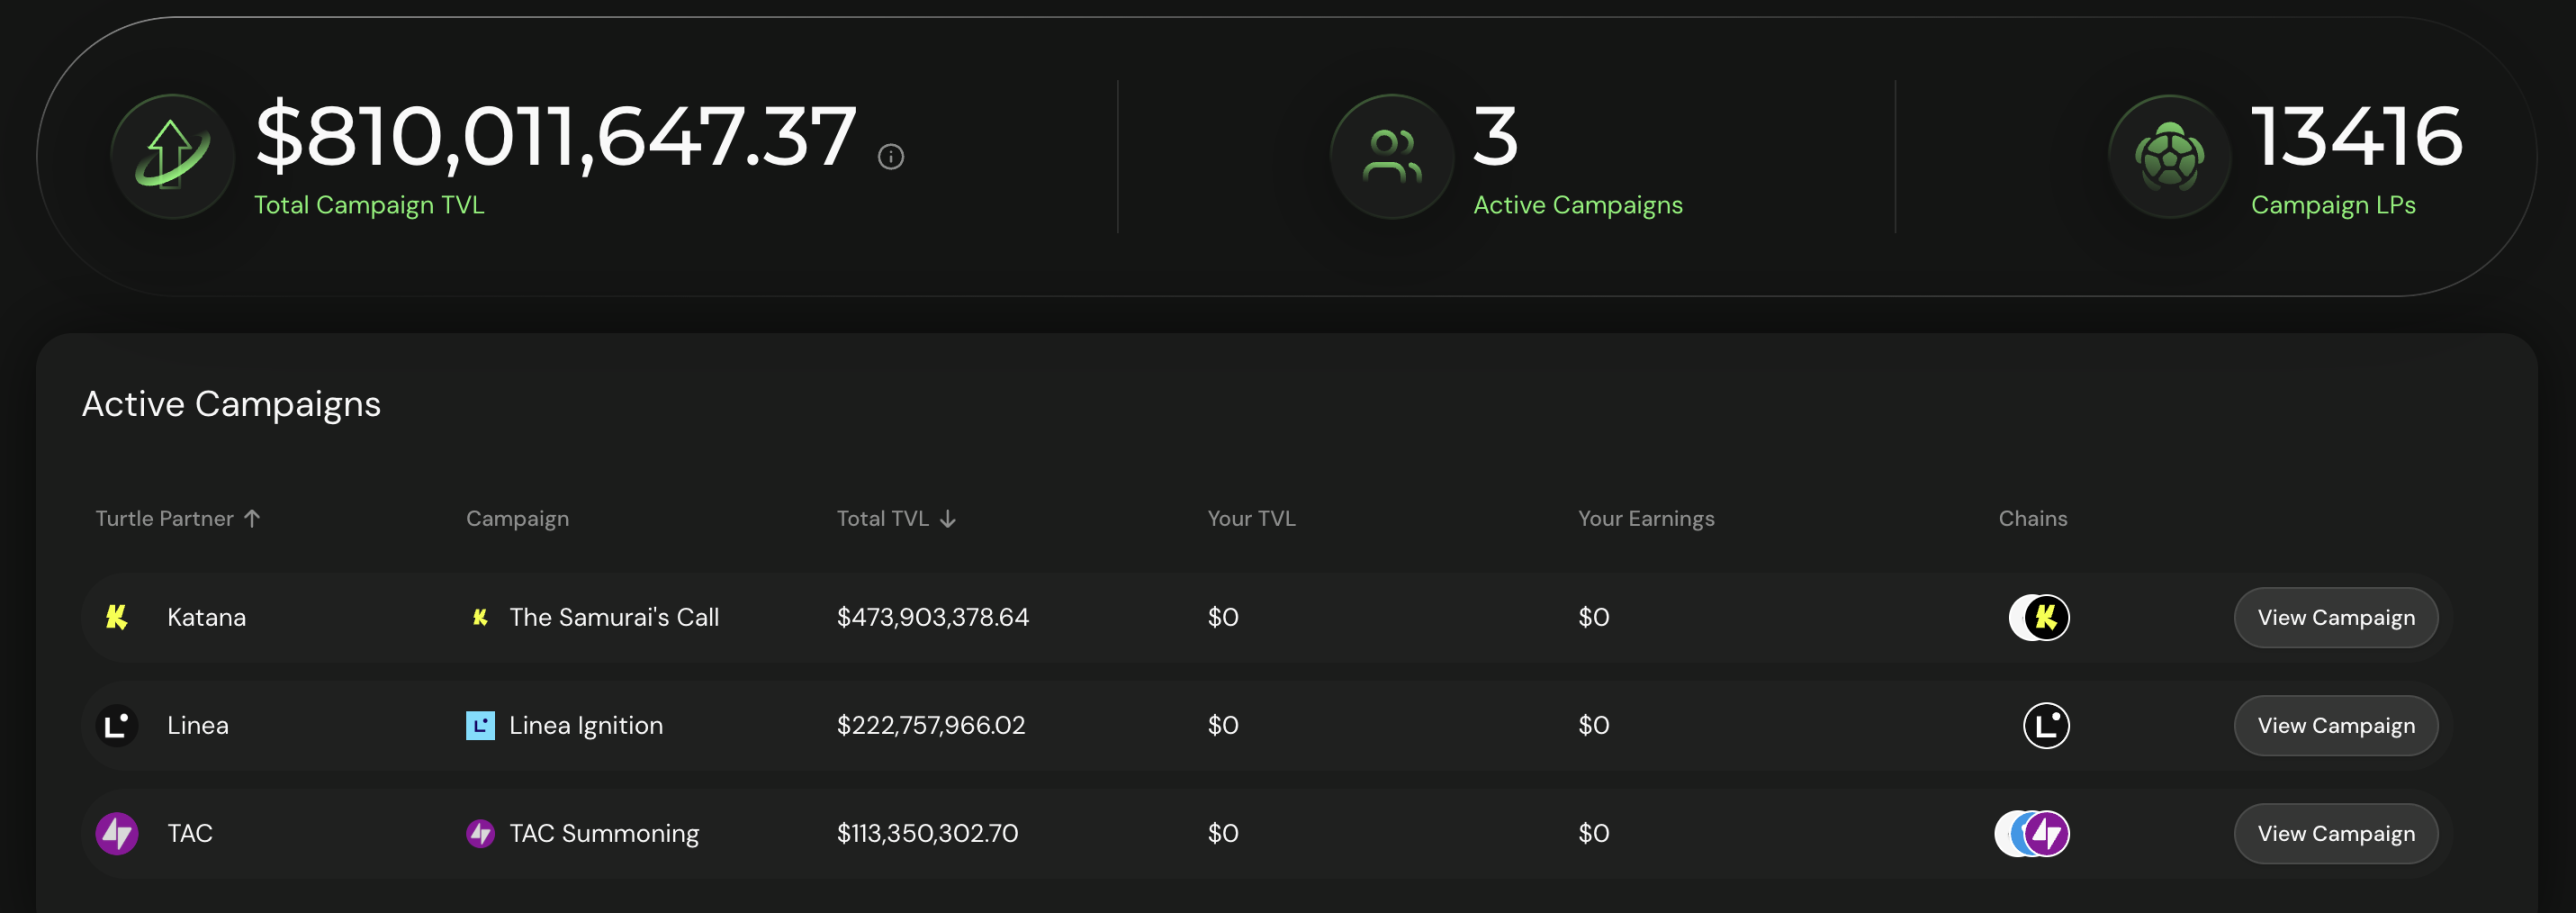Click the Linea partner logo icon

[x=117, y=725]
